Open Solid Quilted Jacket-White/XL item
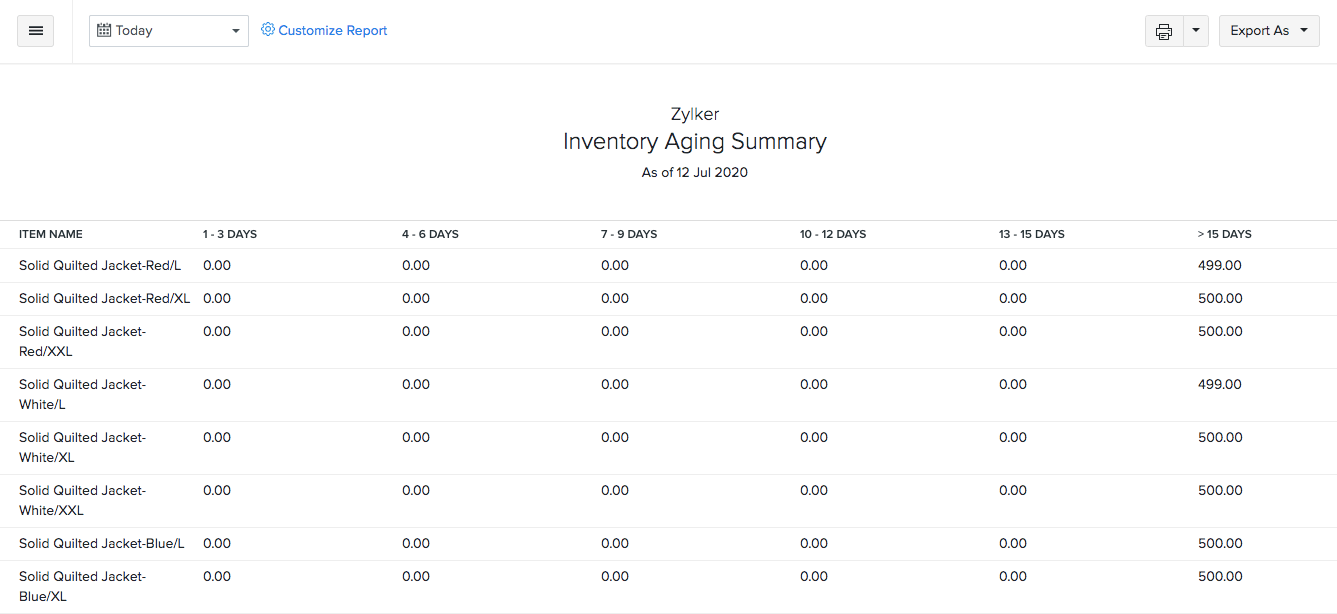The image size is (1337, 614). click(82, 447)
